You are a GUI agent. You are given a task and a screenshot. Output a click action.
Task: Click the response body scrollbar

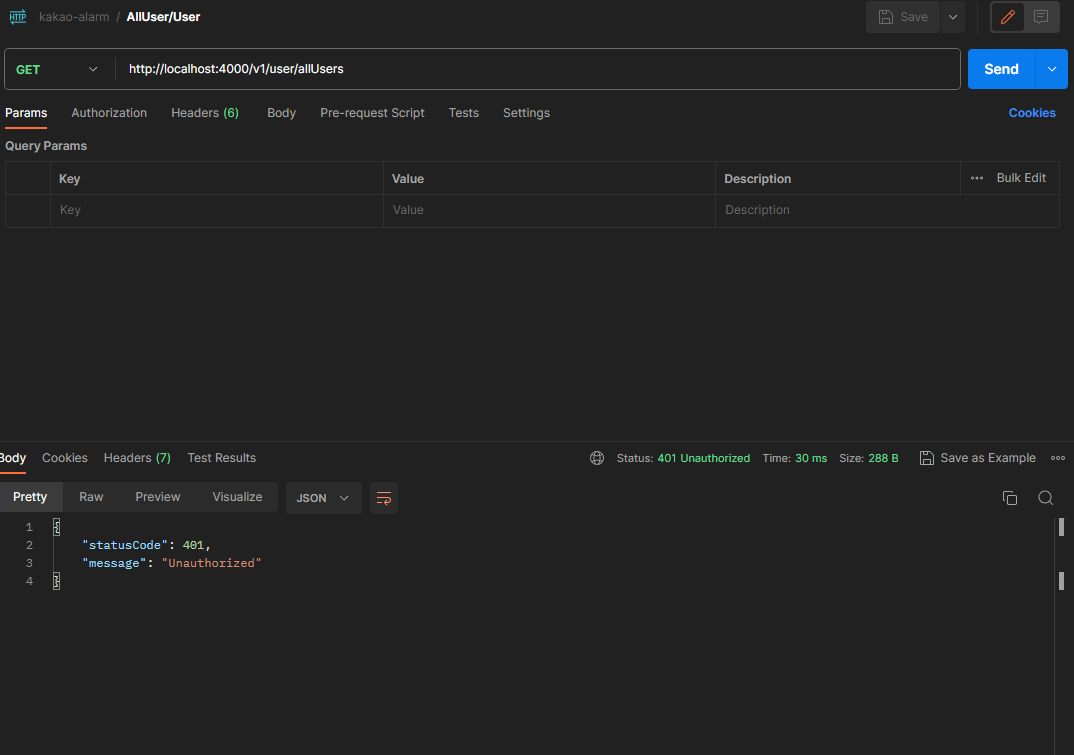[1061, 636]
